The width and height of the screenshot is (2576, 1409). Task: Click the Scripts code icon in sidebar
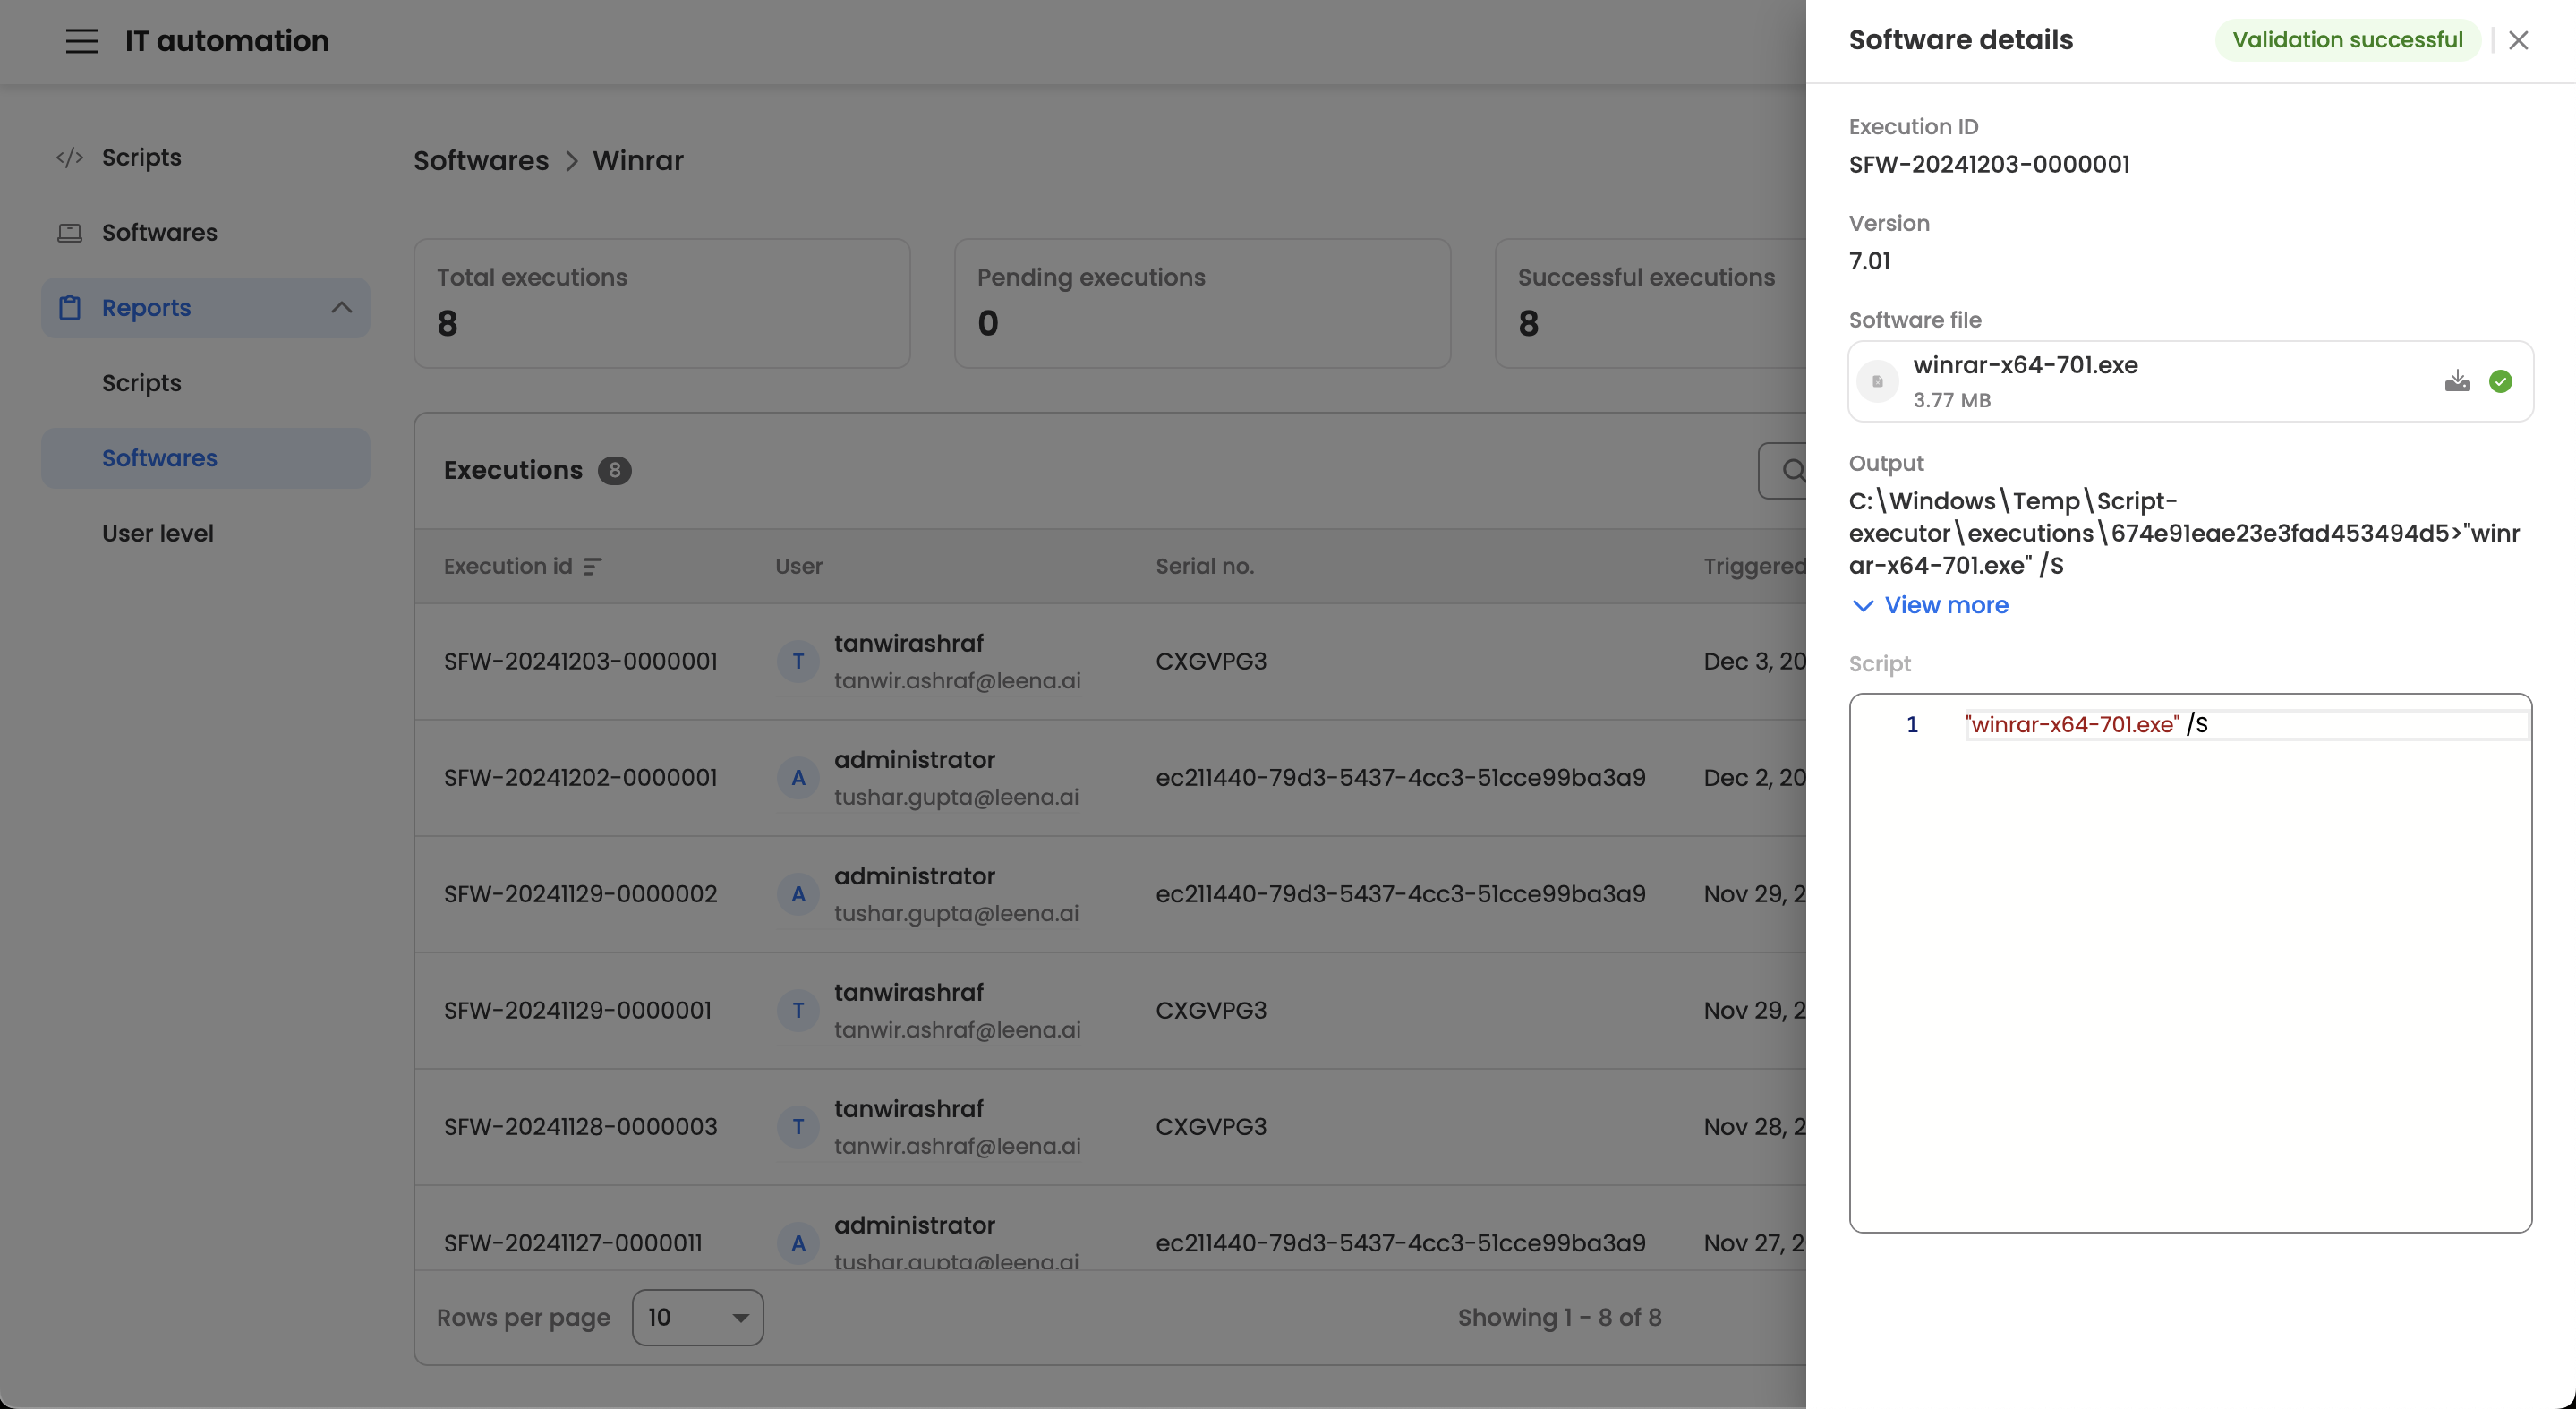coord(69,158)
